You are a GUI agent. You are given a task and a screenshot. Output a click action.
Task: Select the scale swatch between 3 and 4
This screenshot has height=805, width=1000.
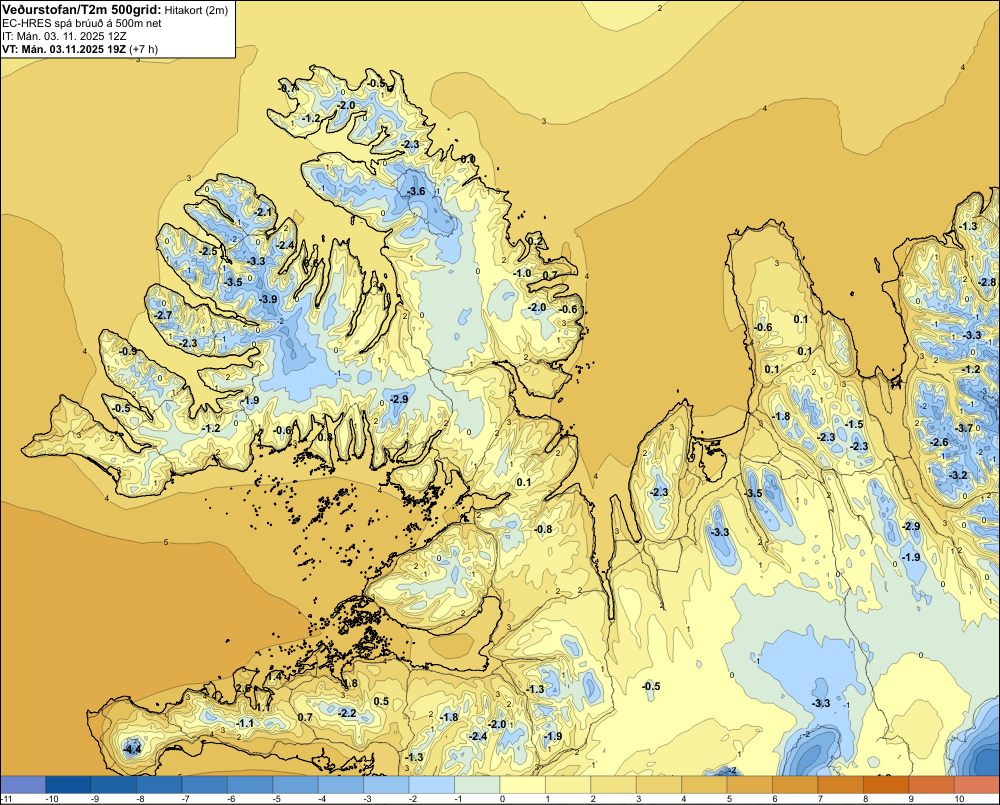(659, 784)
